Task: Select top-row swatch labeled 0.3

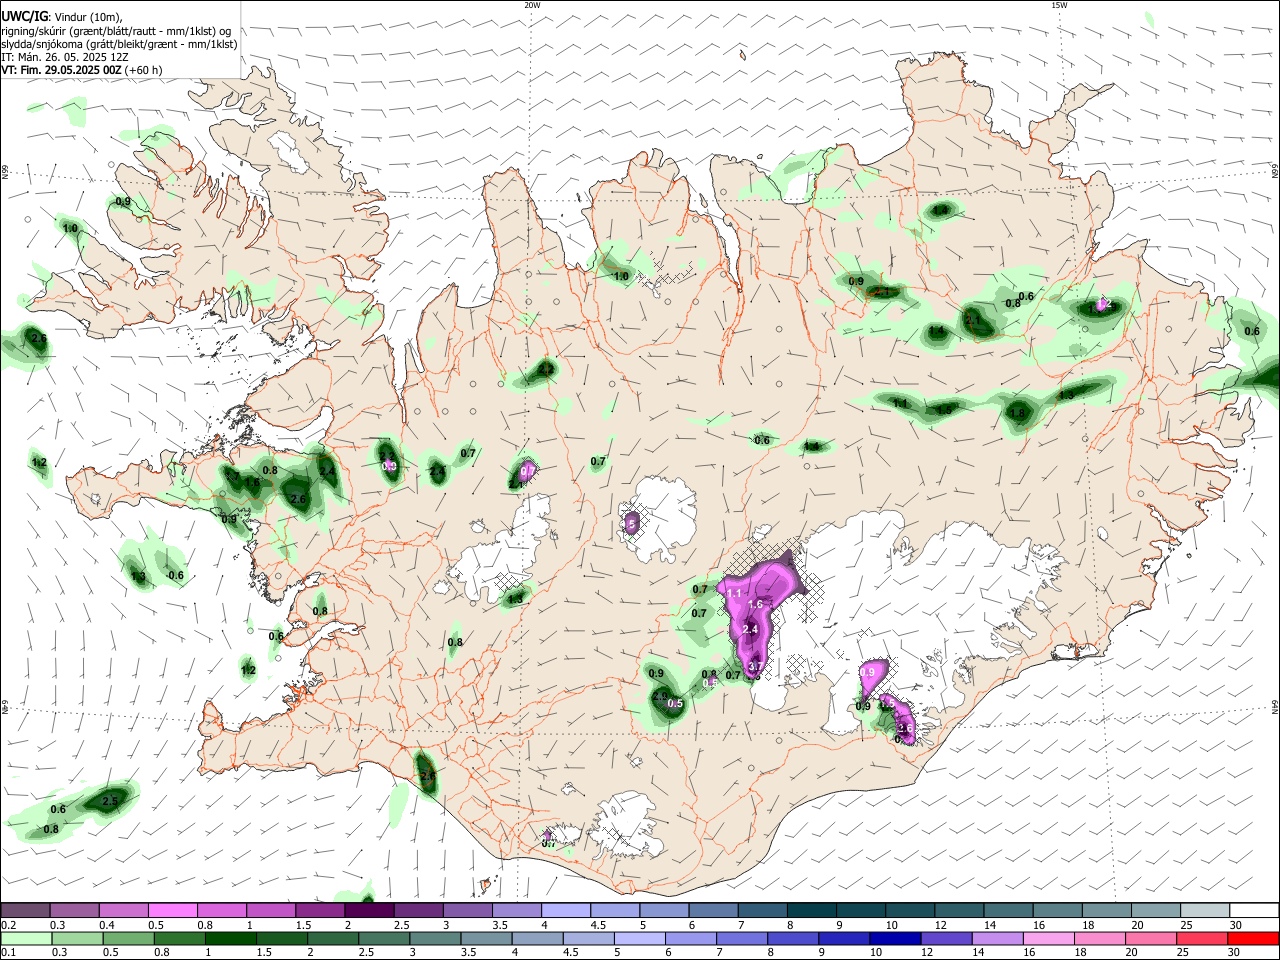Action: [74, 910]
